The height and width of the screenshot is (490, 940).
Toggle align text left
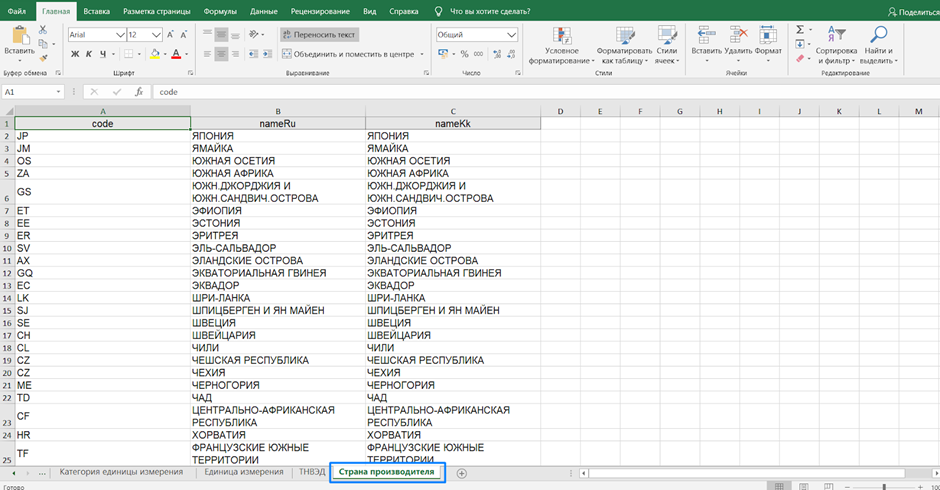pos(207,54)
